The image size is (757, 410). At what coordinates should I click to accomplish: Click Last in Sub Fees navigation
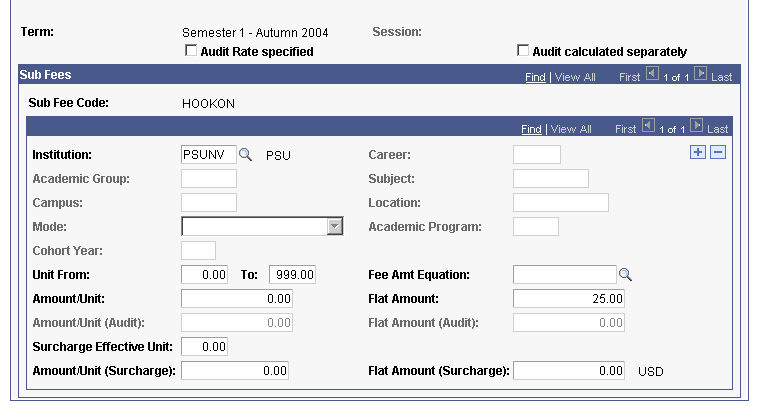pos(721,77)
